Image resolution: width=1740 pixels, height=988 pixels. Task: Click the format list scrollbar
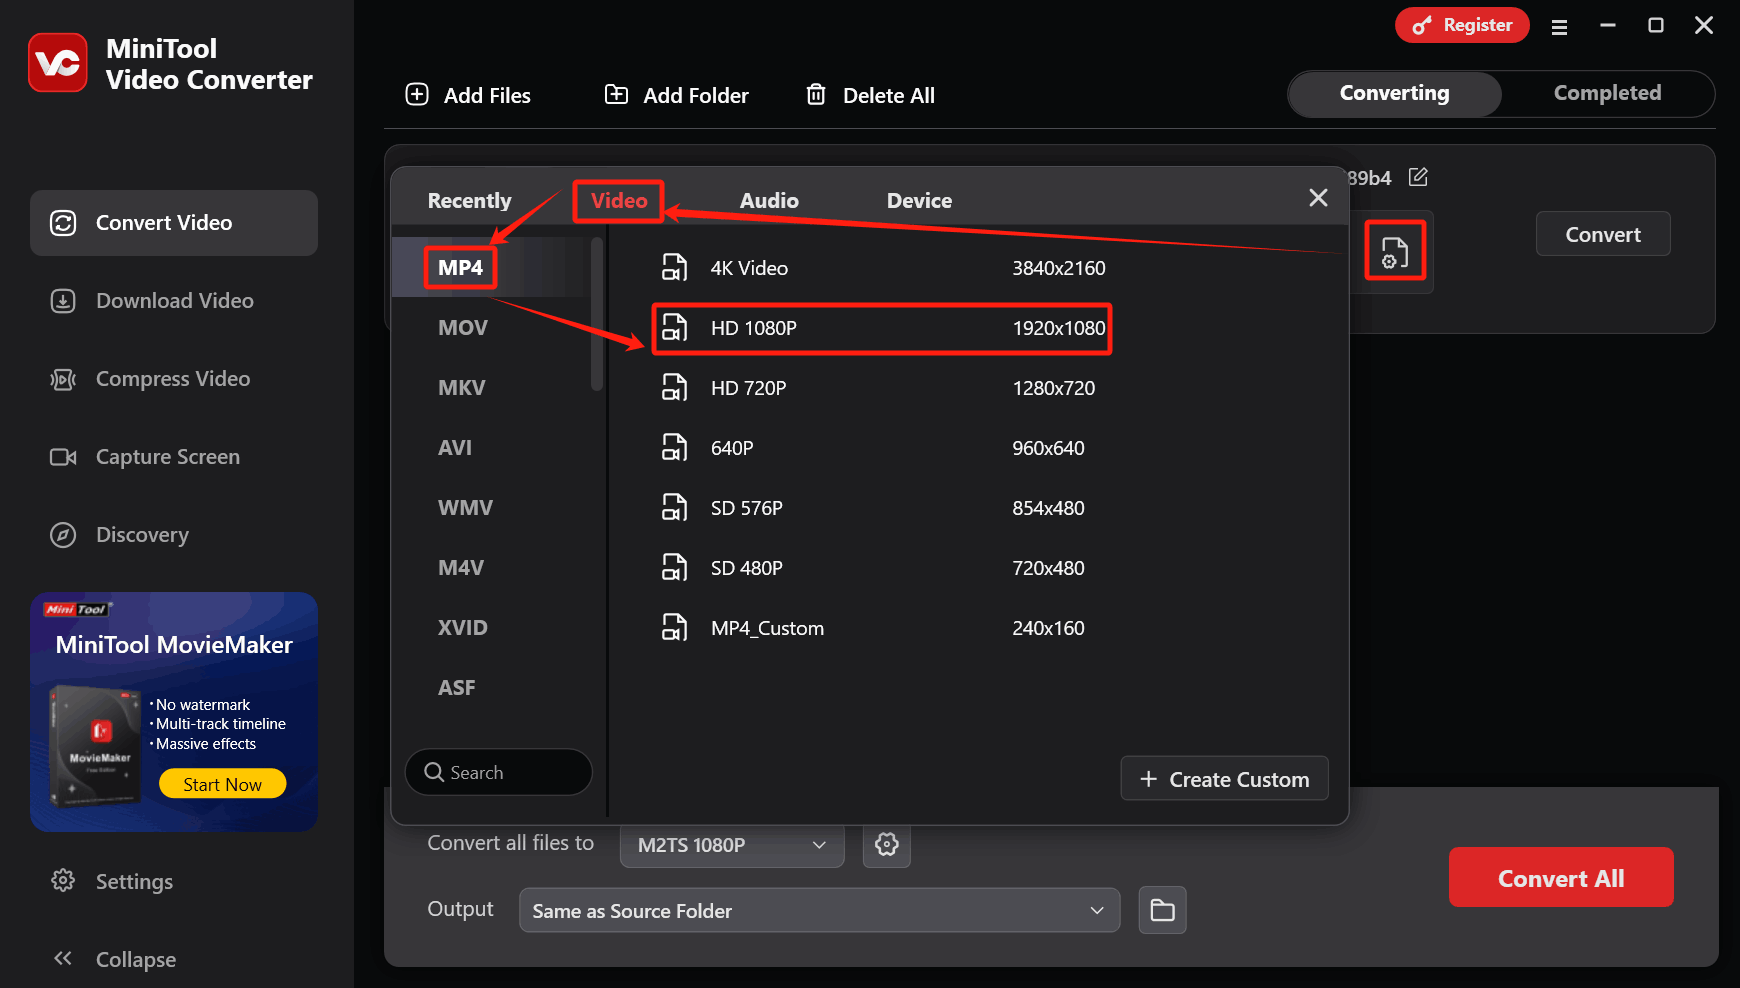tap(597, 314)
